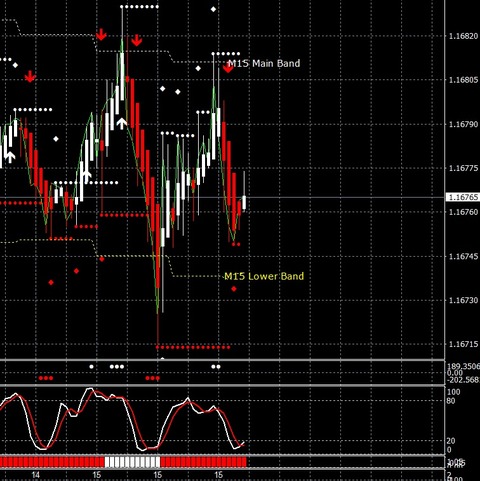Click the 1.16730 price axis label
Viewport: 480px width, 481px height.
pyautogui.click(x=464, y=300)
